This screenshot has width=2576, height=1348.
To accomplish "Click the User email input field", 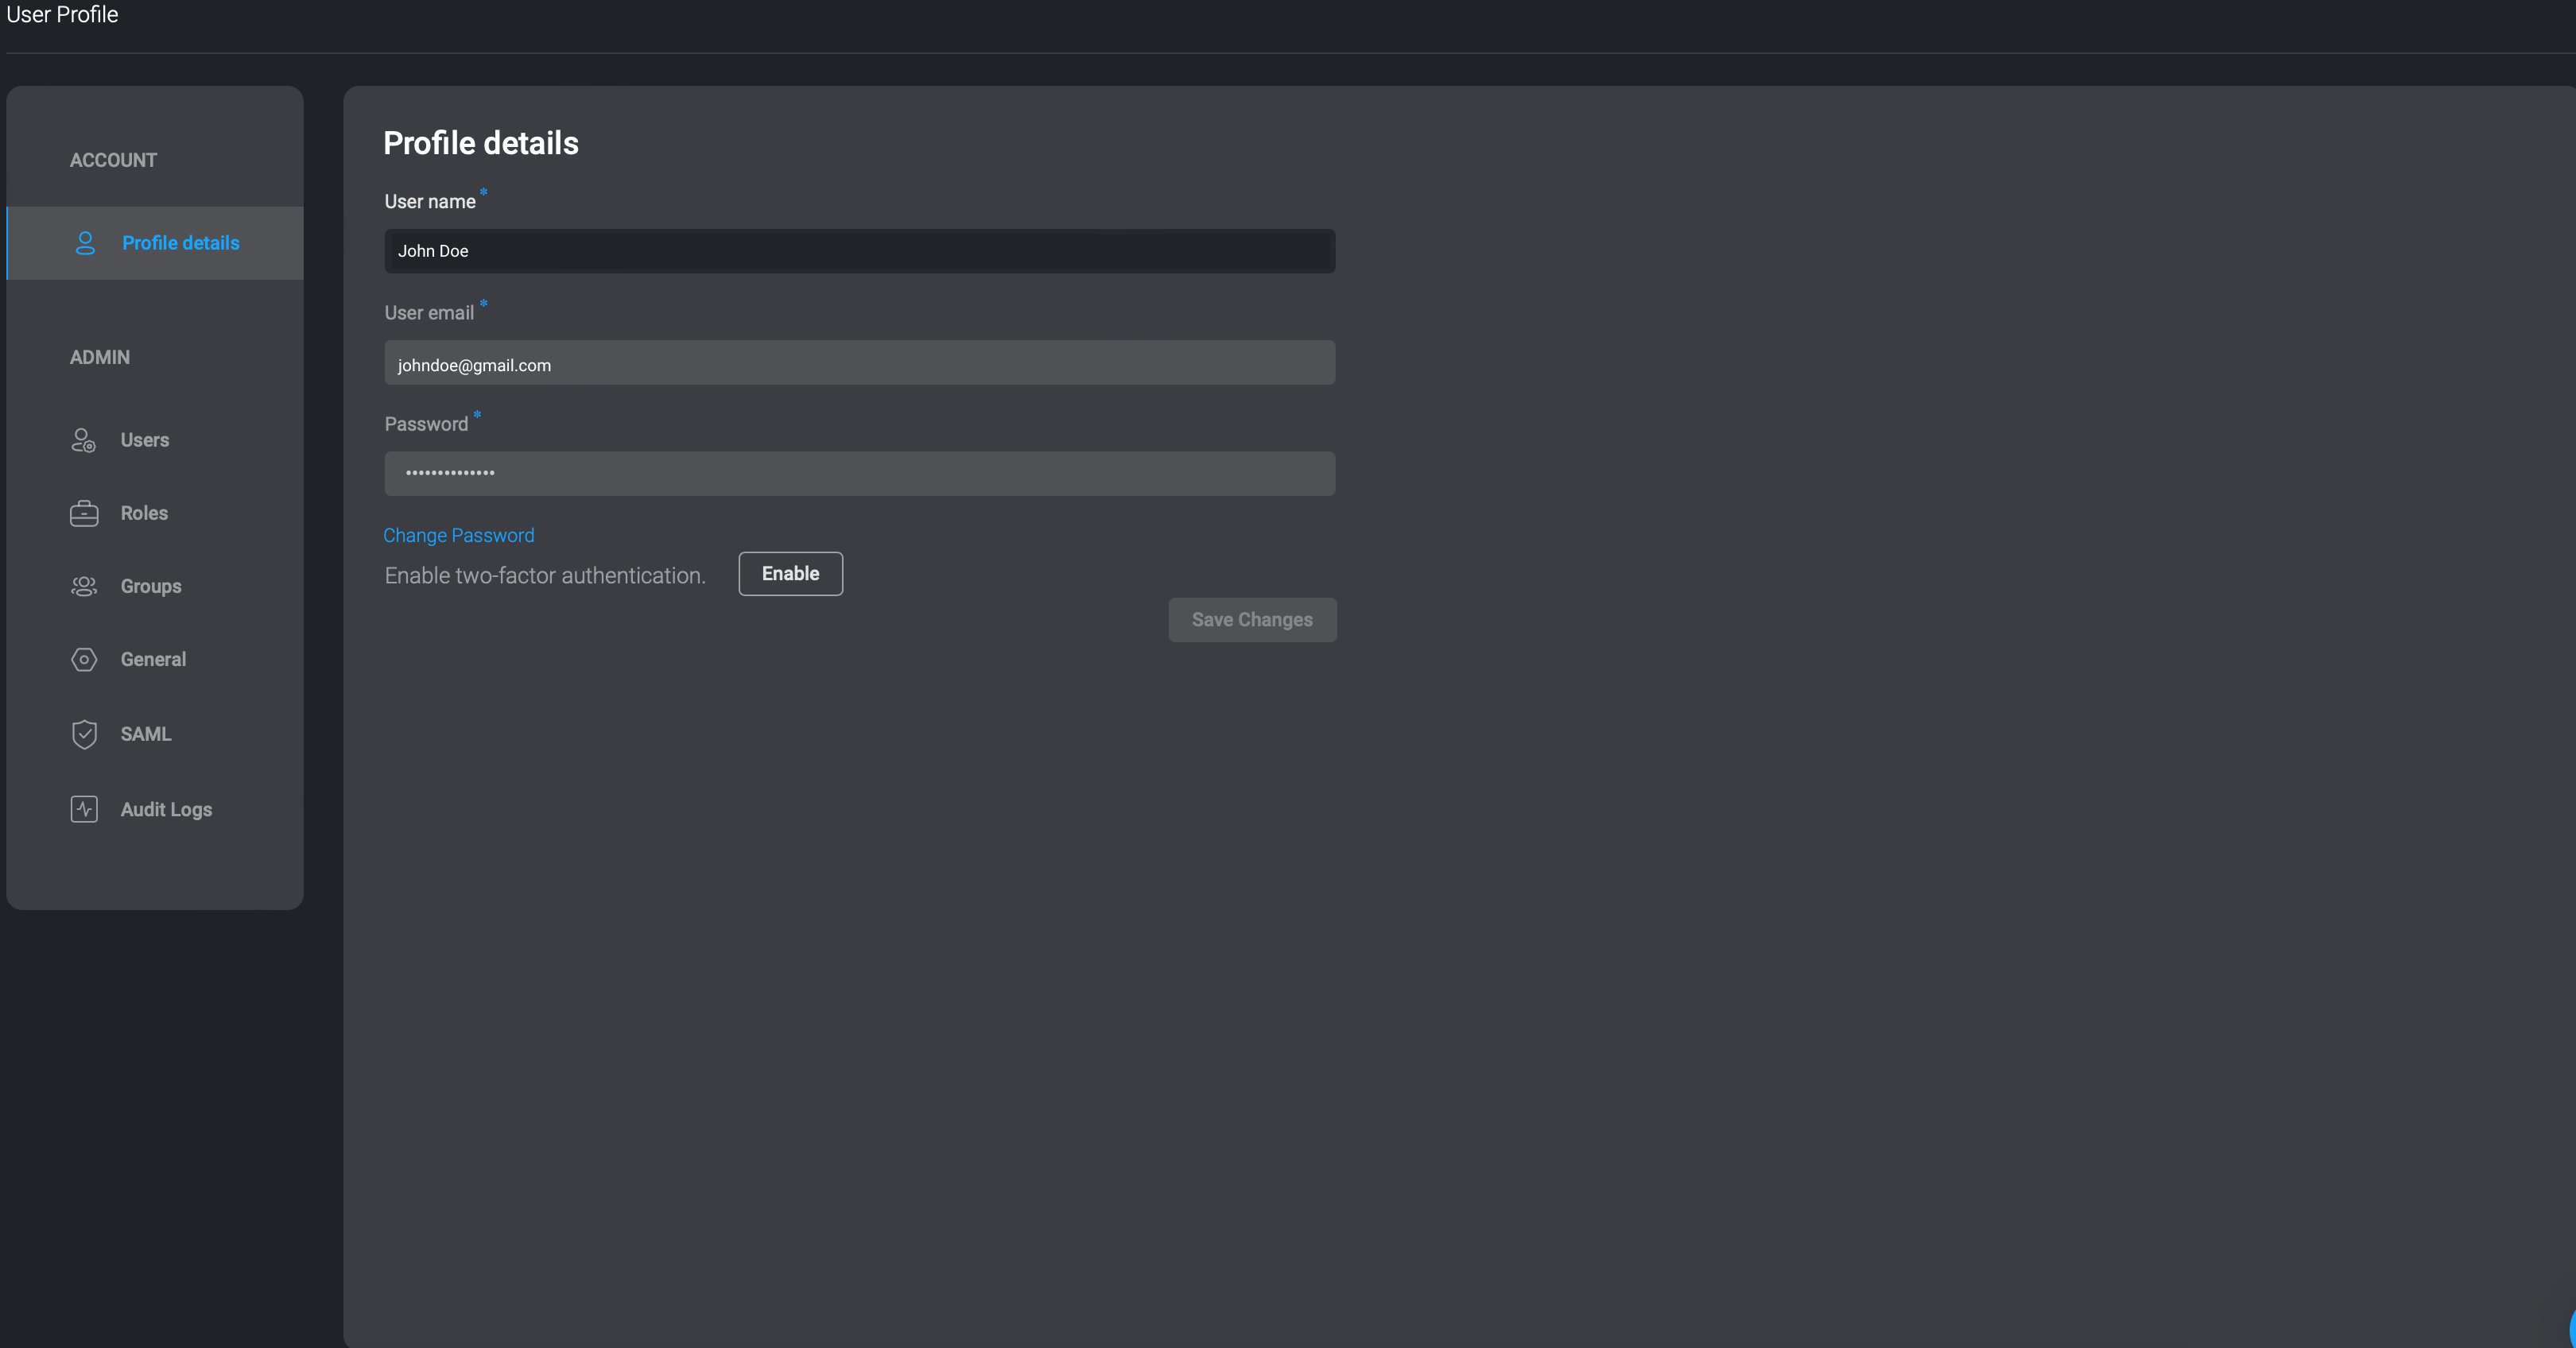I will 860,362.
